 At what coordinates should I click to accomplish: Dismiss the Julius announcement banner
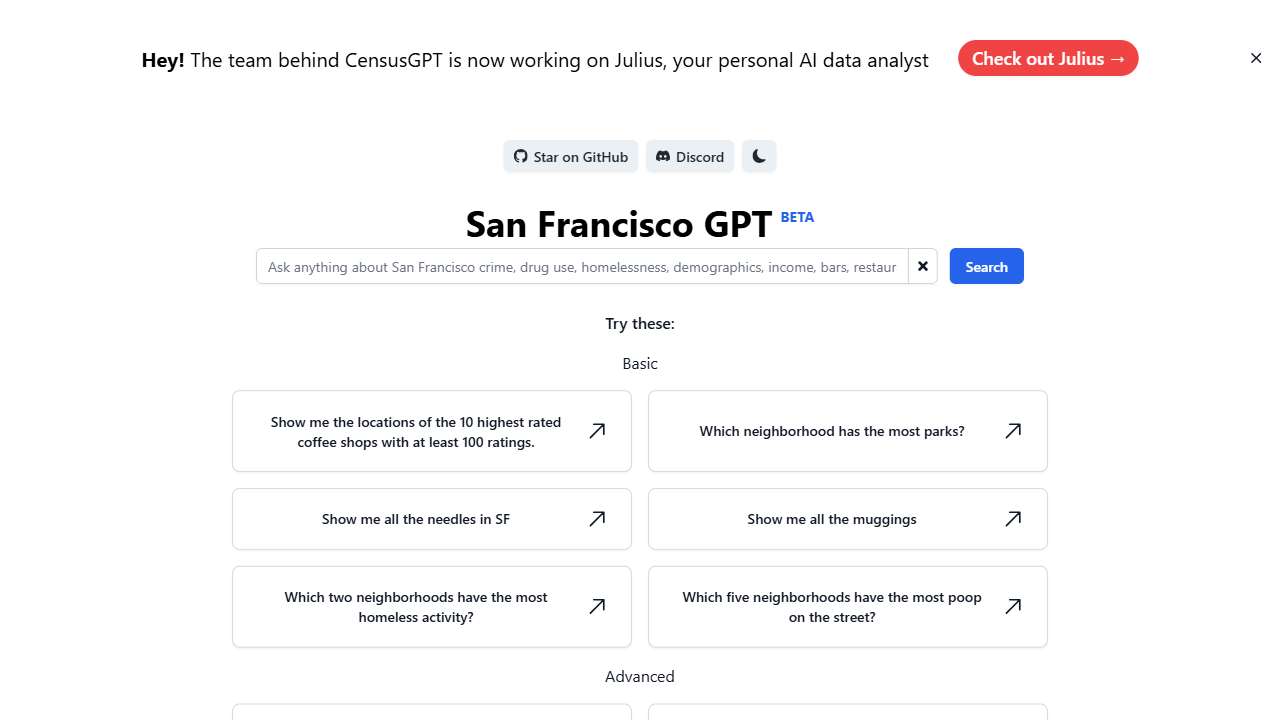(x=1255, y=58)
